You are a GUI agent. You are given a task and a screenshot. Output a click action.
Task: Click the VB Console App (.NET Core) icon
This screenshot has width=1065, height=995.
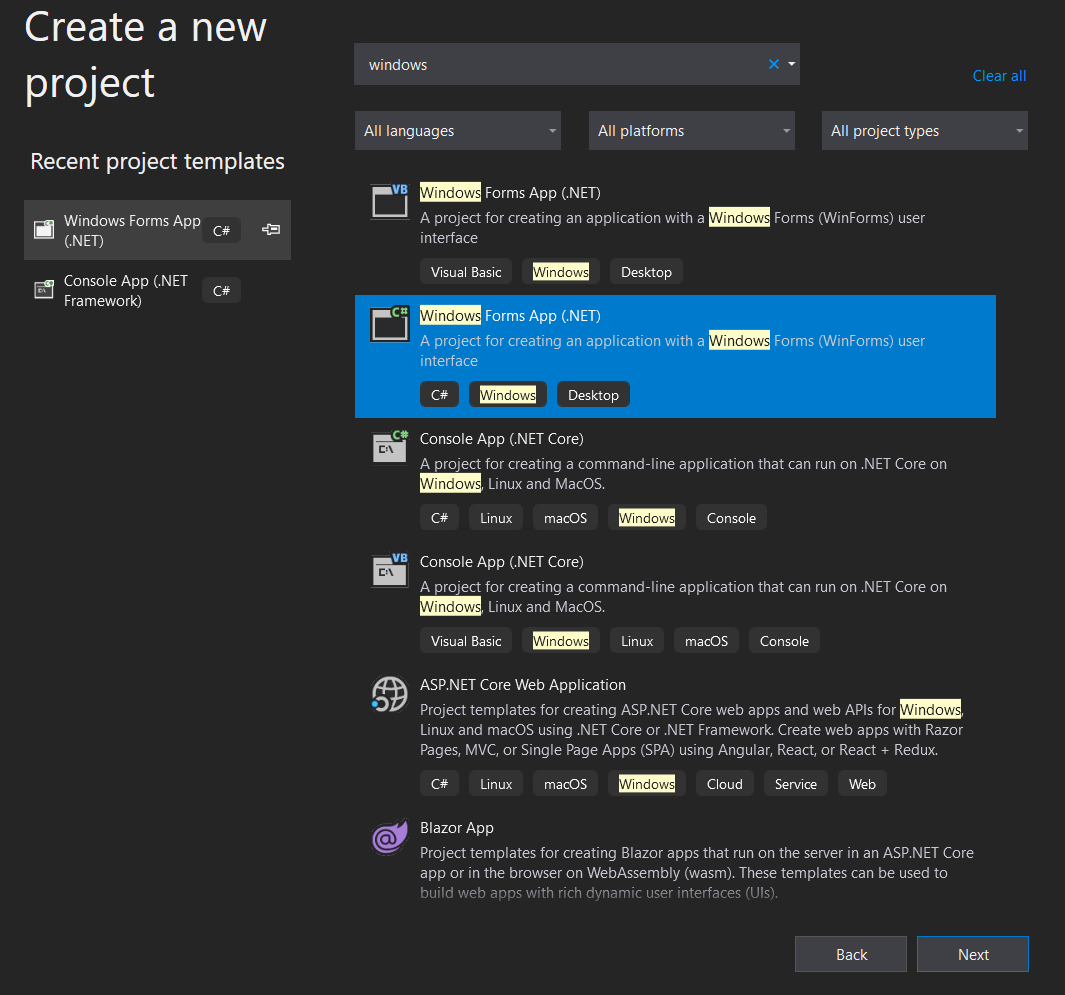pyautogui.click(x=389, y=569)
